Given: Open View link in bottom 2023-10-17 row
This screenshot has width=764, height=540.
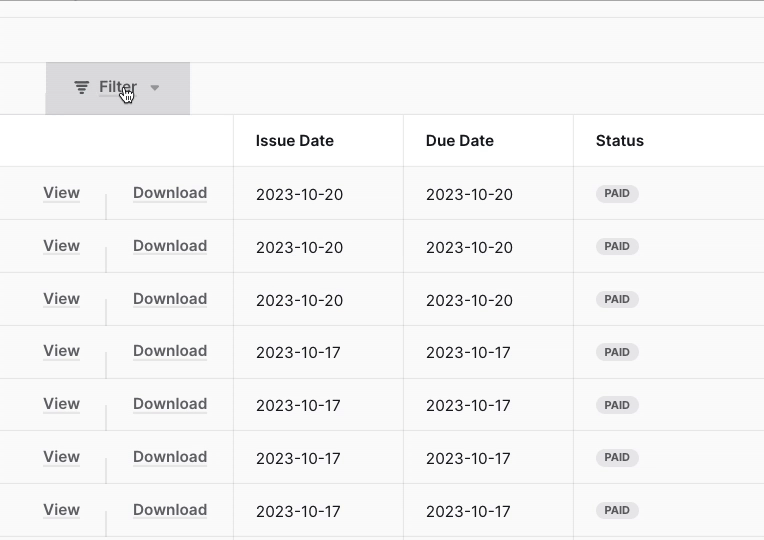Looking at the screenshot, I should pos(61,510).
